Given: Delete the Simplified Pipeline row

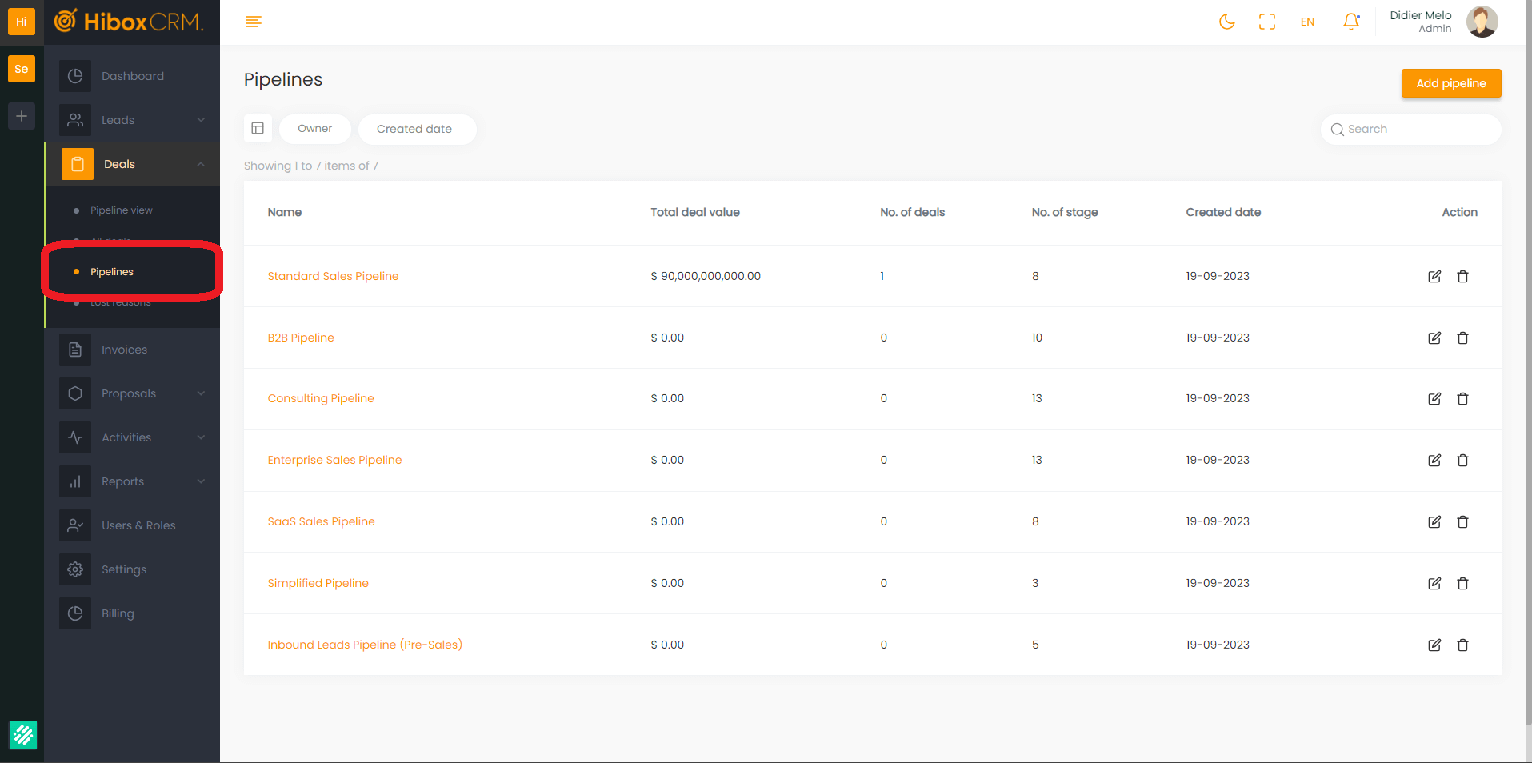Looking at the screenshot, I should coord(1462,583).
